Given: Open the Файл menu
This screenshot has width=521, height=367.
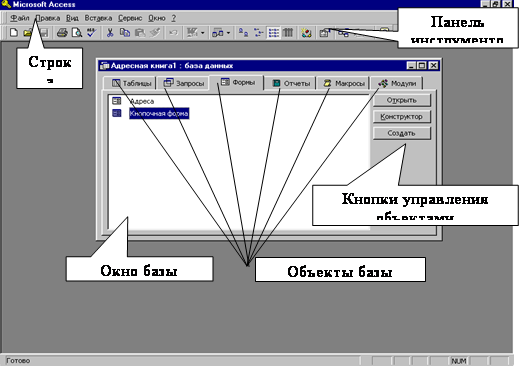Looking at the screenshot, I should pos(20,18).
